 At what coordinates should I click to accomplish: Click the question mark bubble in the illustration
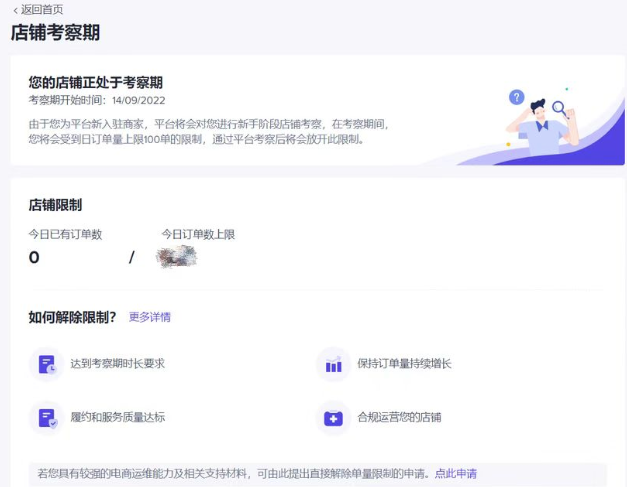point(516,97)
